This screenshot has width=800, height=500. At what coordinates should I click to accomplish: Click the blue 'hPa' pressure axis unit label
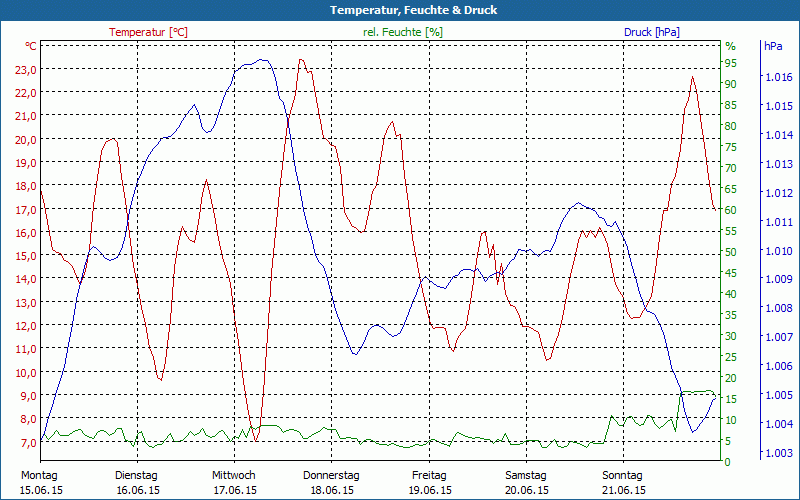pos(773,46)
